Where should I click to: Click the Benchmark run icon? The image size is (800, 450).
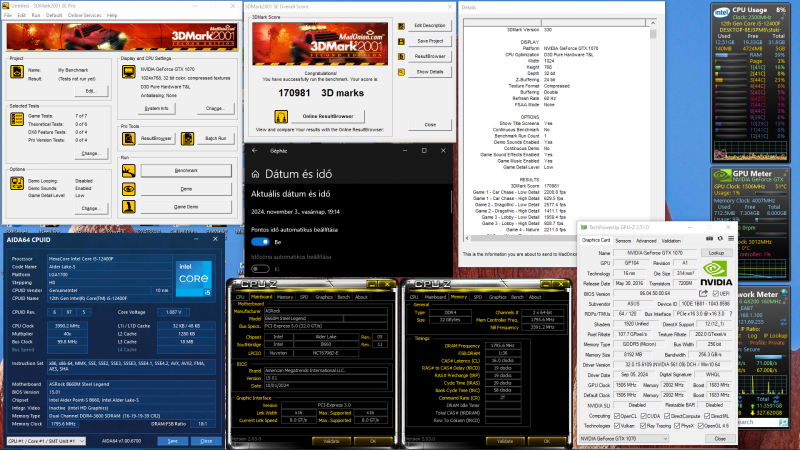click(x=129, y=170)
